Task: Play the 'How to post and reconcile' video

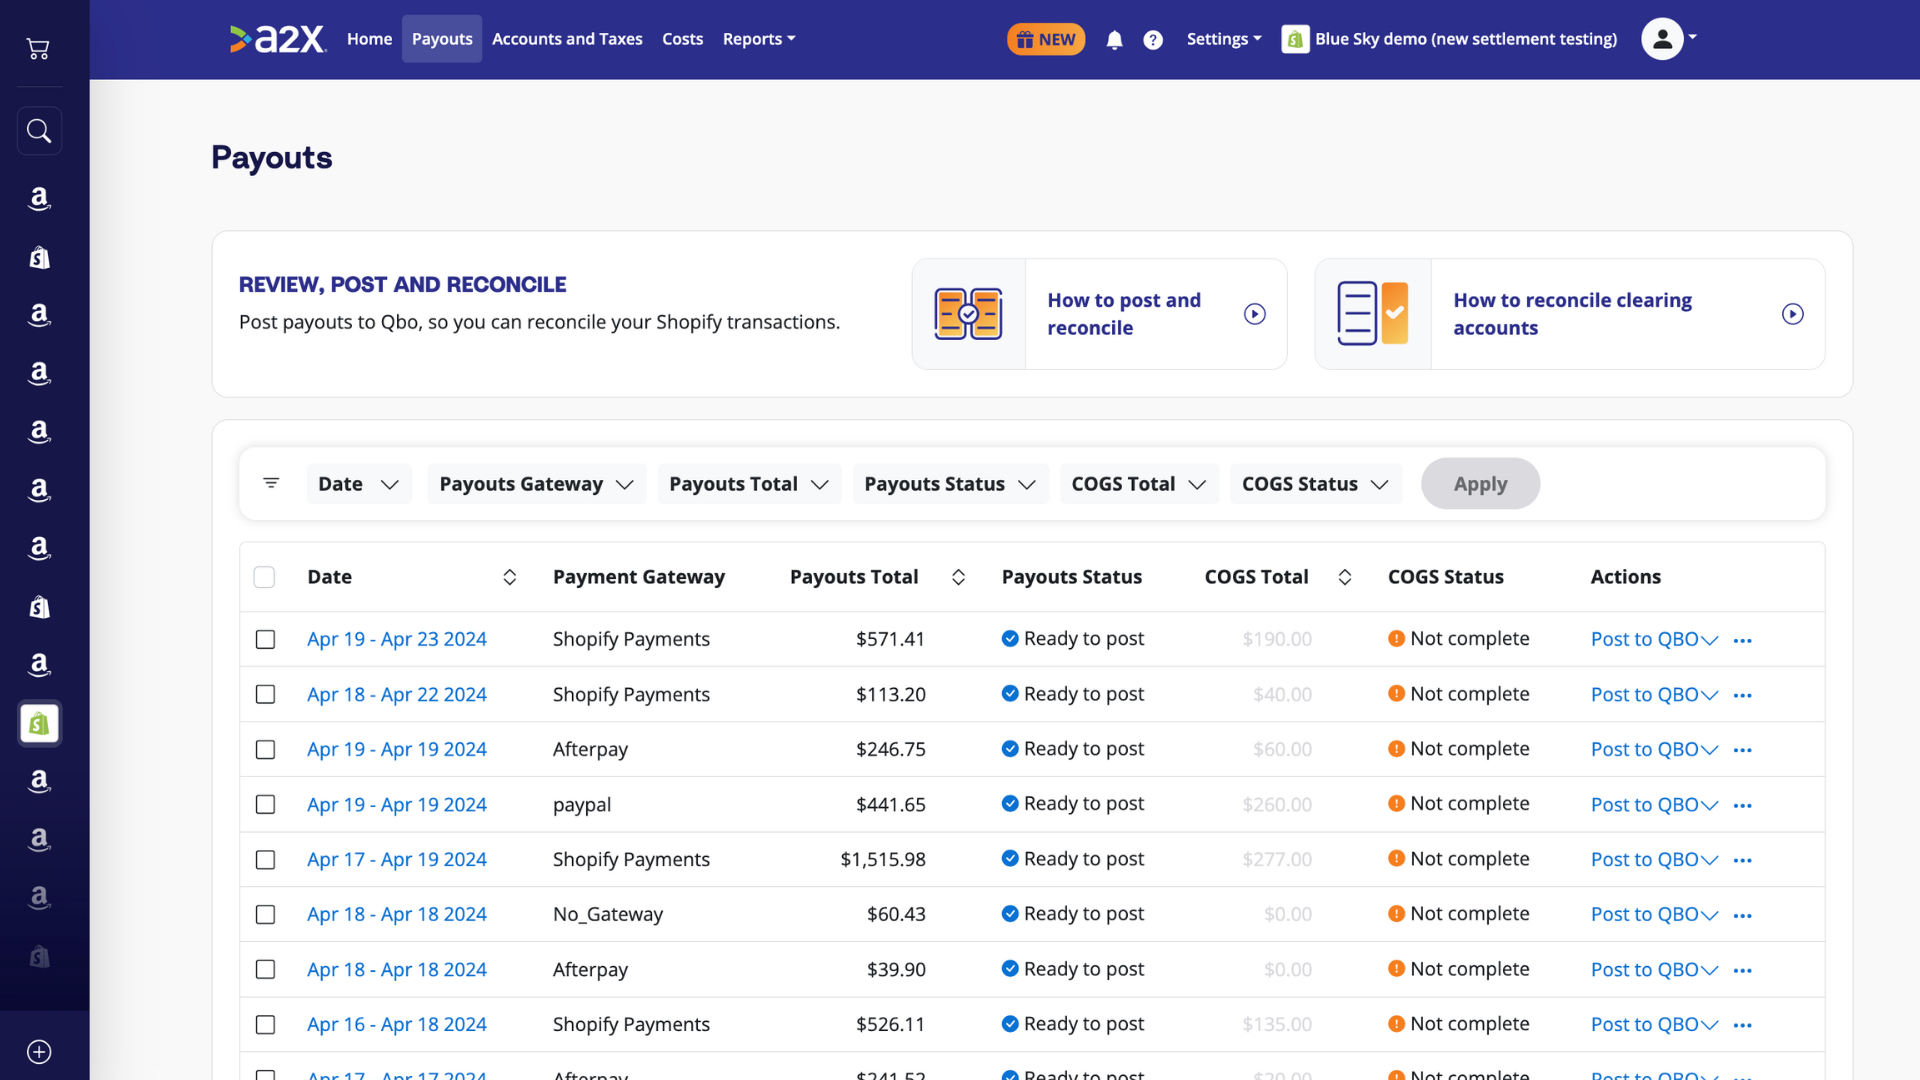Action: coord(1254,314)
